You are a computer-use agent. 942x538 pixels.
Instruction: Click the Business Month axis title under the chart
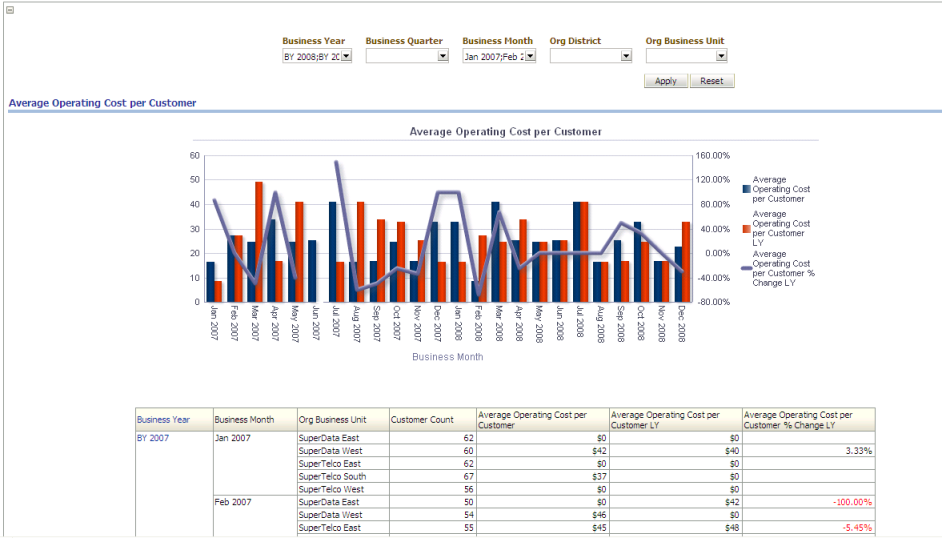(x=448, y=357)
